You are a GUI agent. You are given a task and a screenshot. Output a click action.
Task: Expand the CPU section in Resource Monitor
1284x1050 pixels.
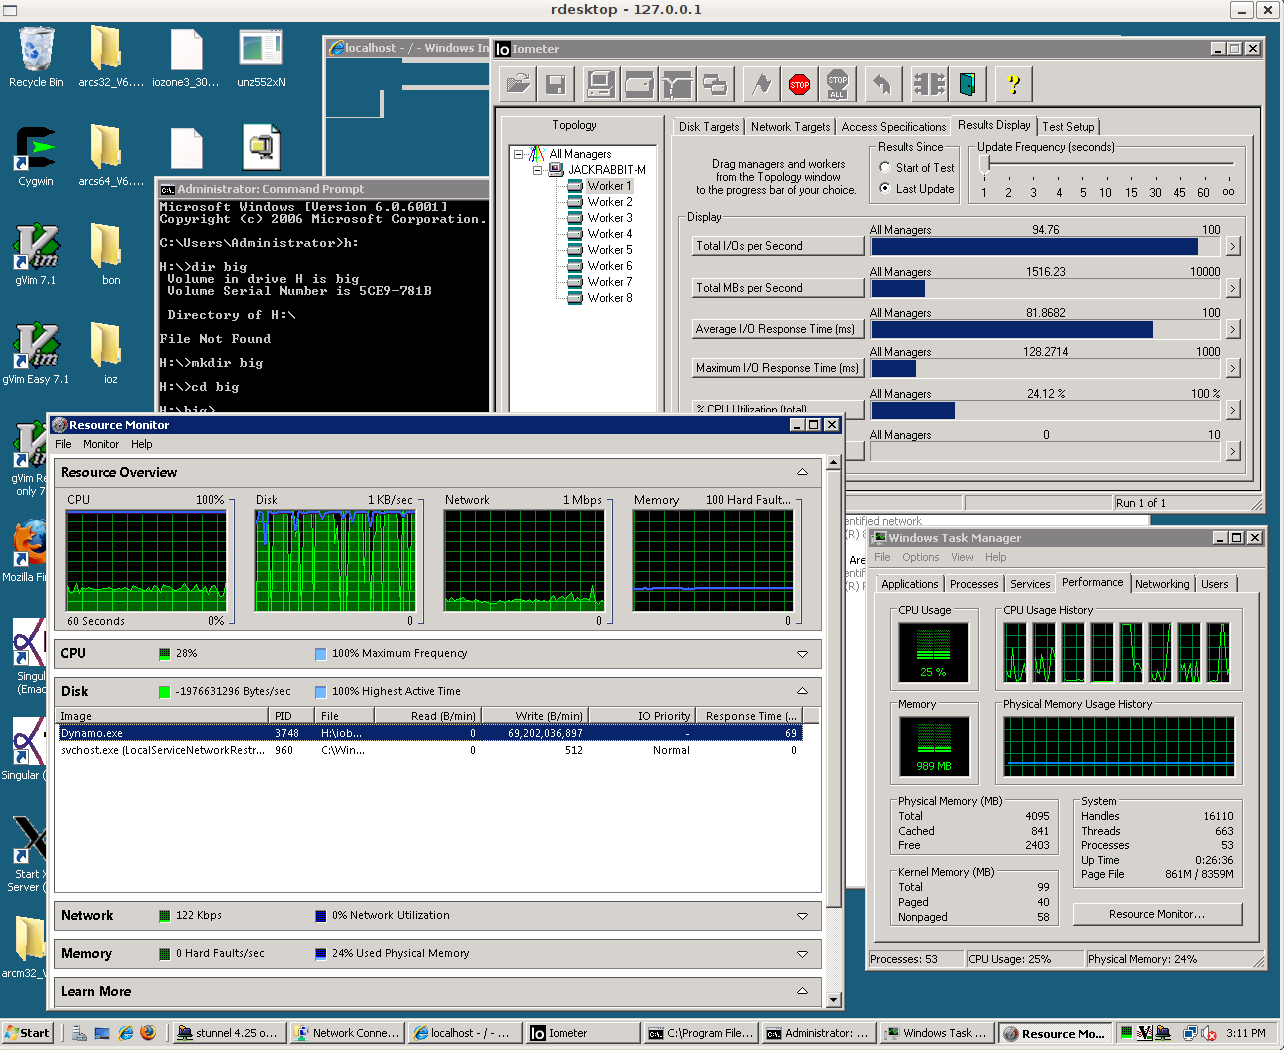click(802, 654)
